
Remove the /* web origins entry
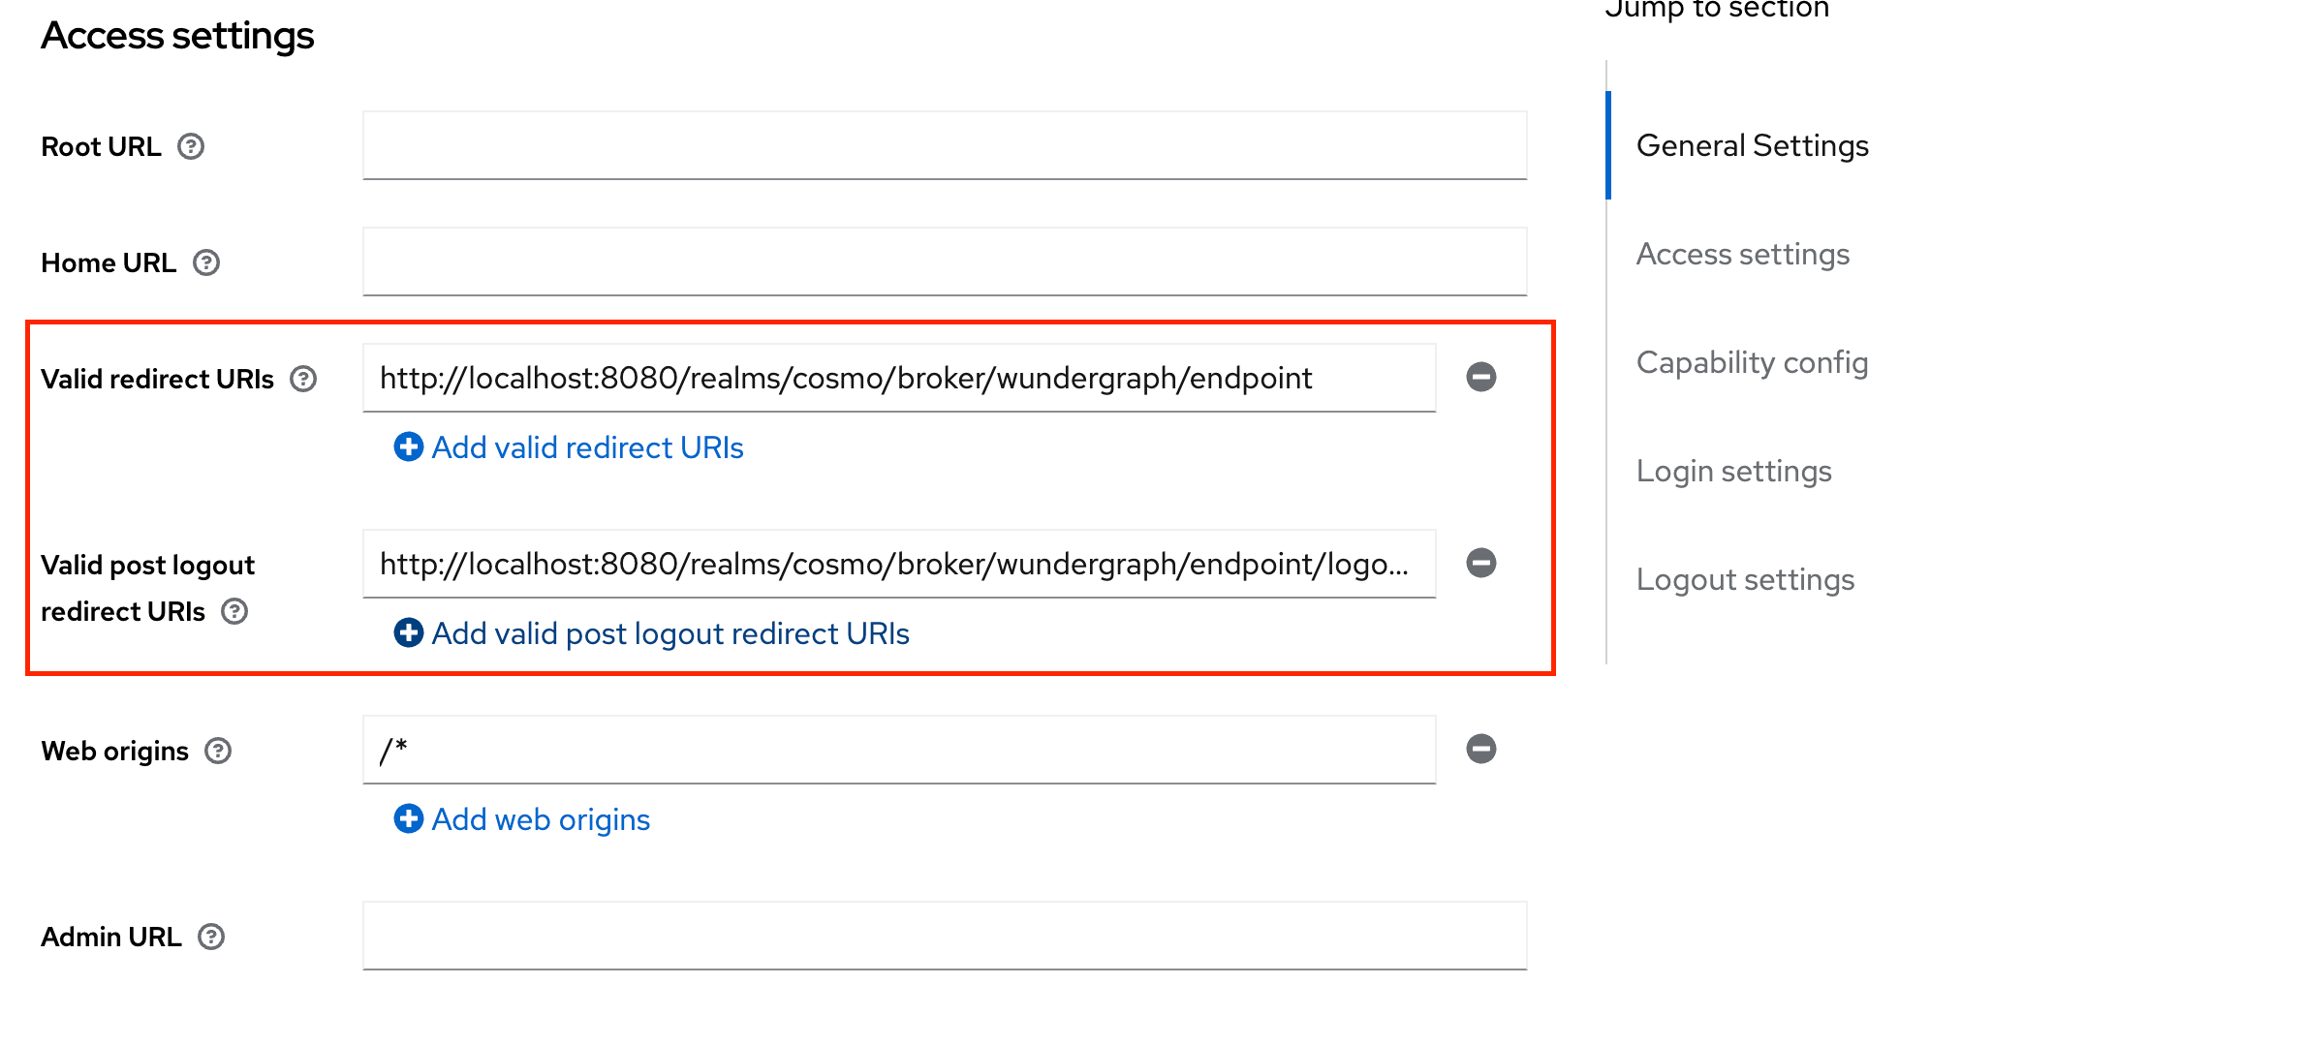point(1482,749)
